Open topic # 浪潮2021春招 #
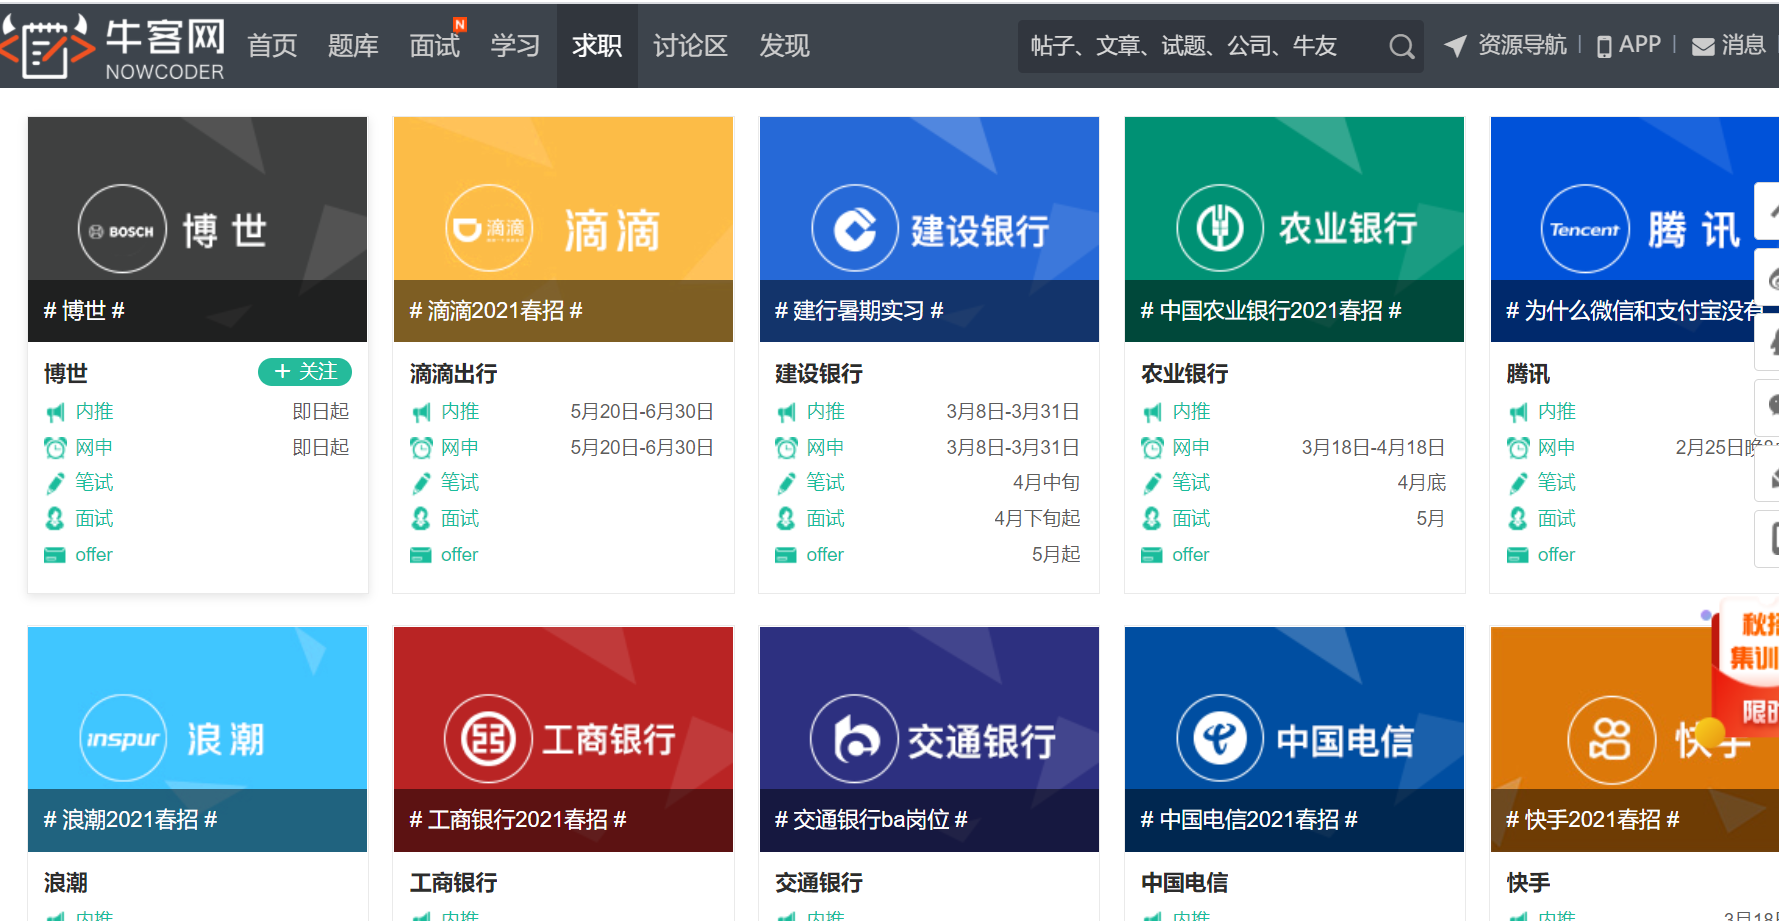The width and height of the screenshot is (1779, 921). (x=130, y=820)
